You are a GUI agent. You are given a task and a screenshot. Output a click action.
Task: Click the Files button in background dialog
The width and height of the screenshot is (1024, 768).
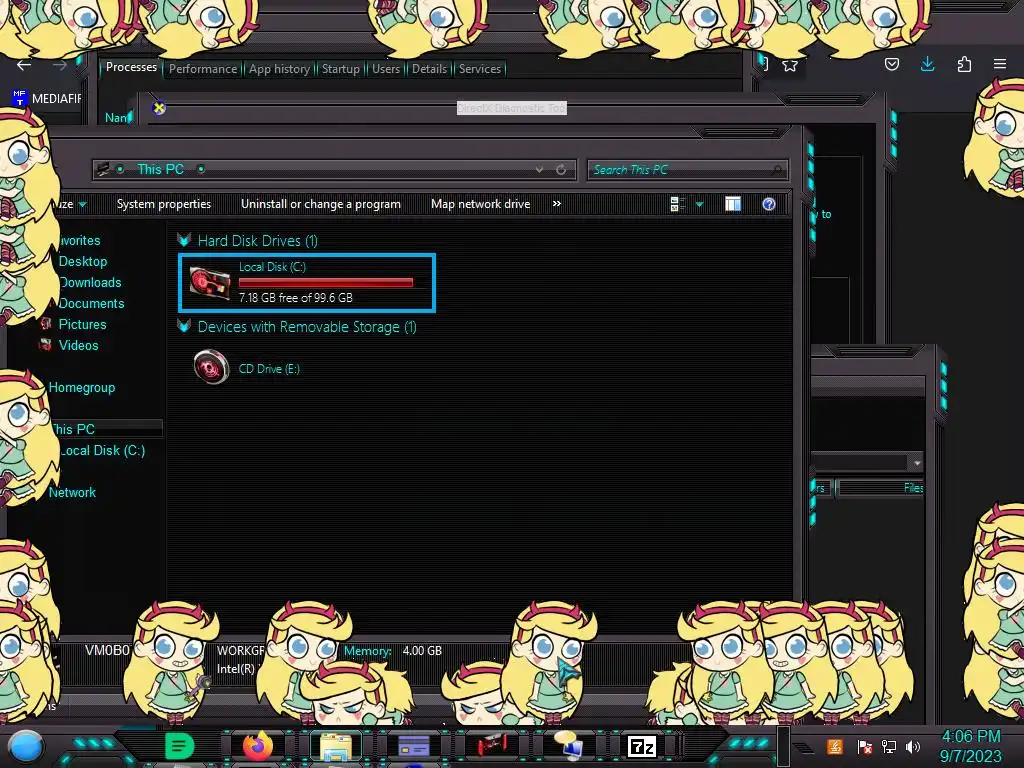pos(880,487)
